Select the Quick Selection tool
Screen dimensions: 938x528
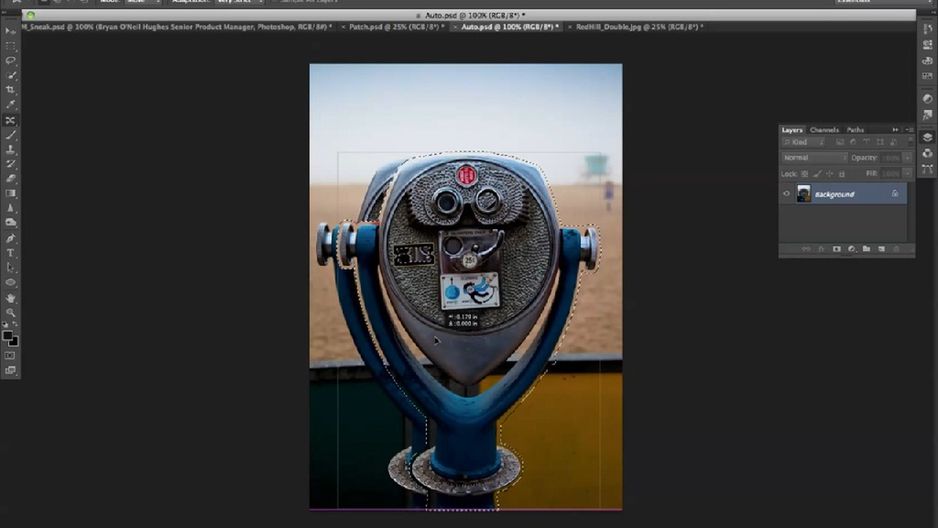click(x=10, y=75)
